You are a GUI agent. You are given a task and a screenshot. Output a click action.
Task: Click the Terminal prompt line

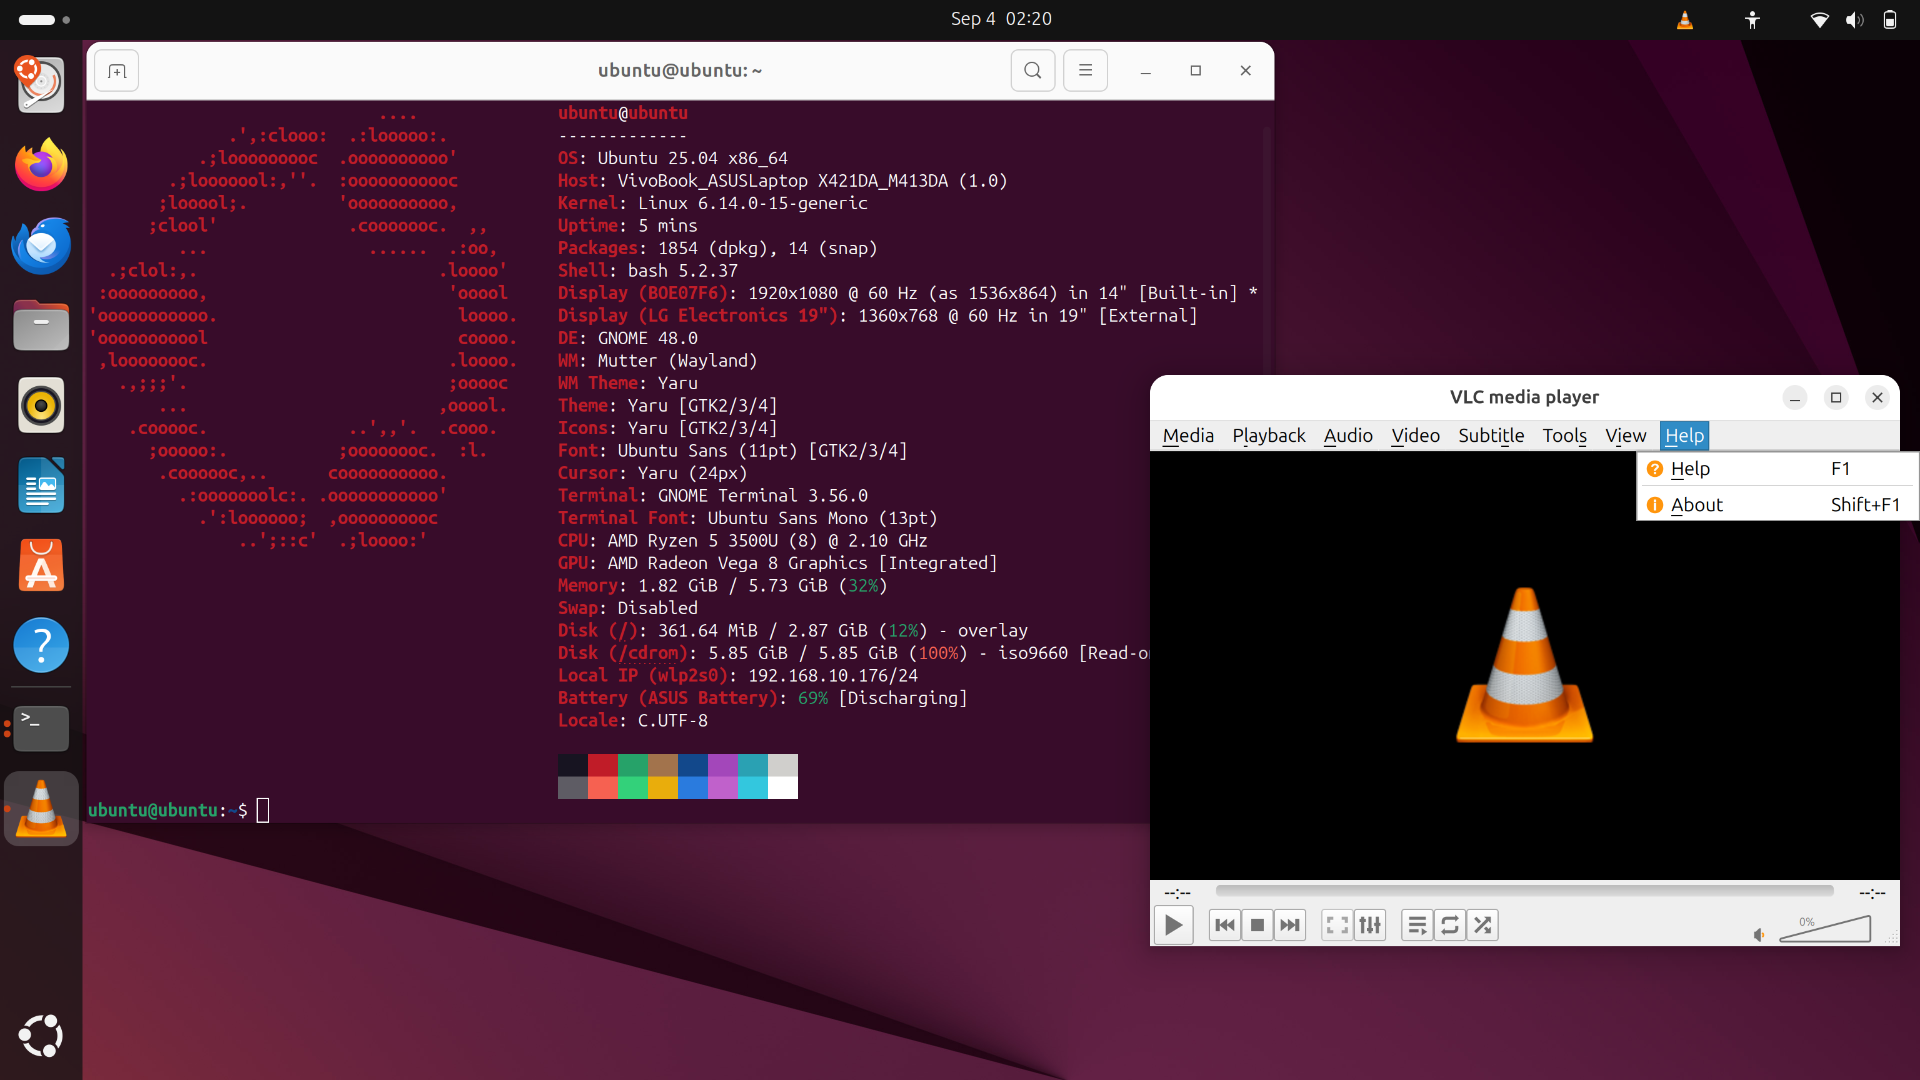pos(178,810)
